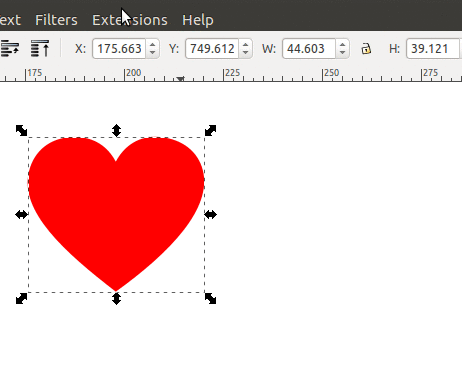The height and width of the screenshot is (374, 462).
Task: Decrease the W width with down arrow
Action: point(342,53)
